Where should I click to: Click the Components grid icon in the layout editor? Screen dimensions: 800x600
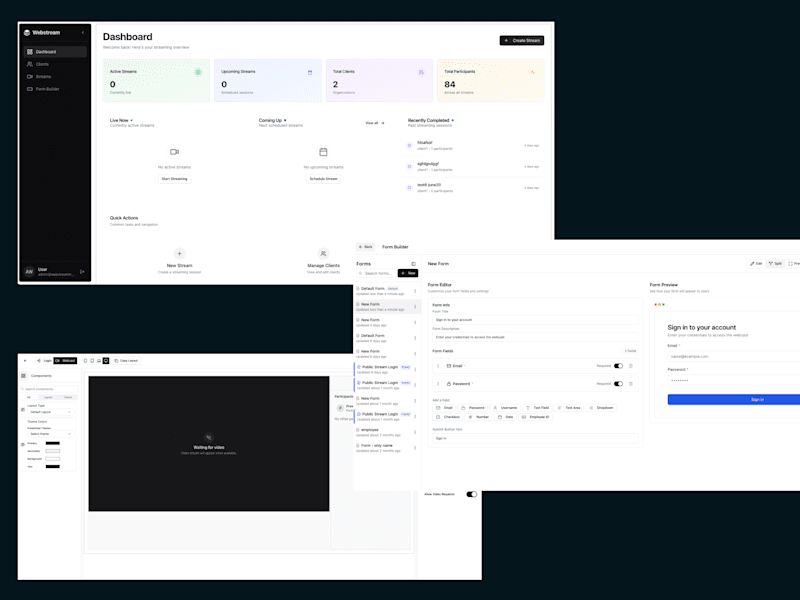[x=23, y=376]
